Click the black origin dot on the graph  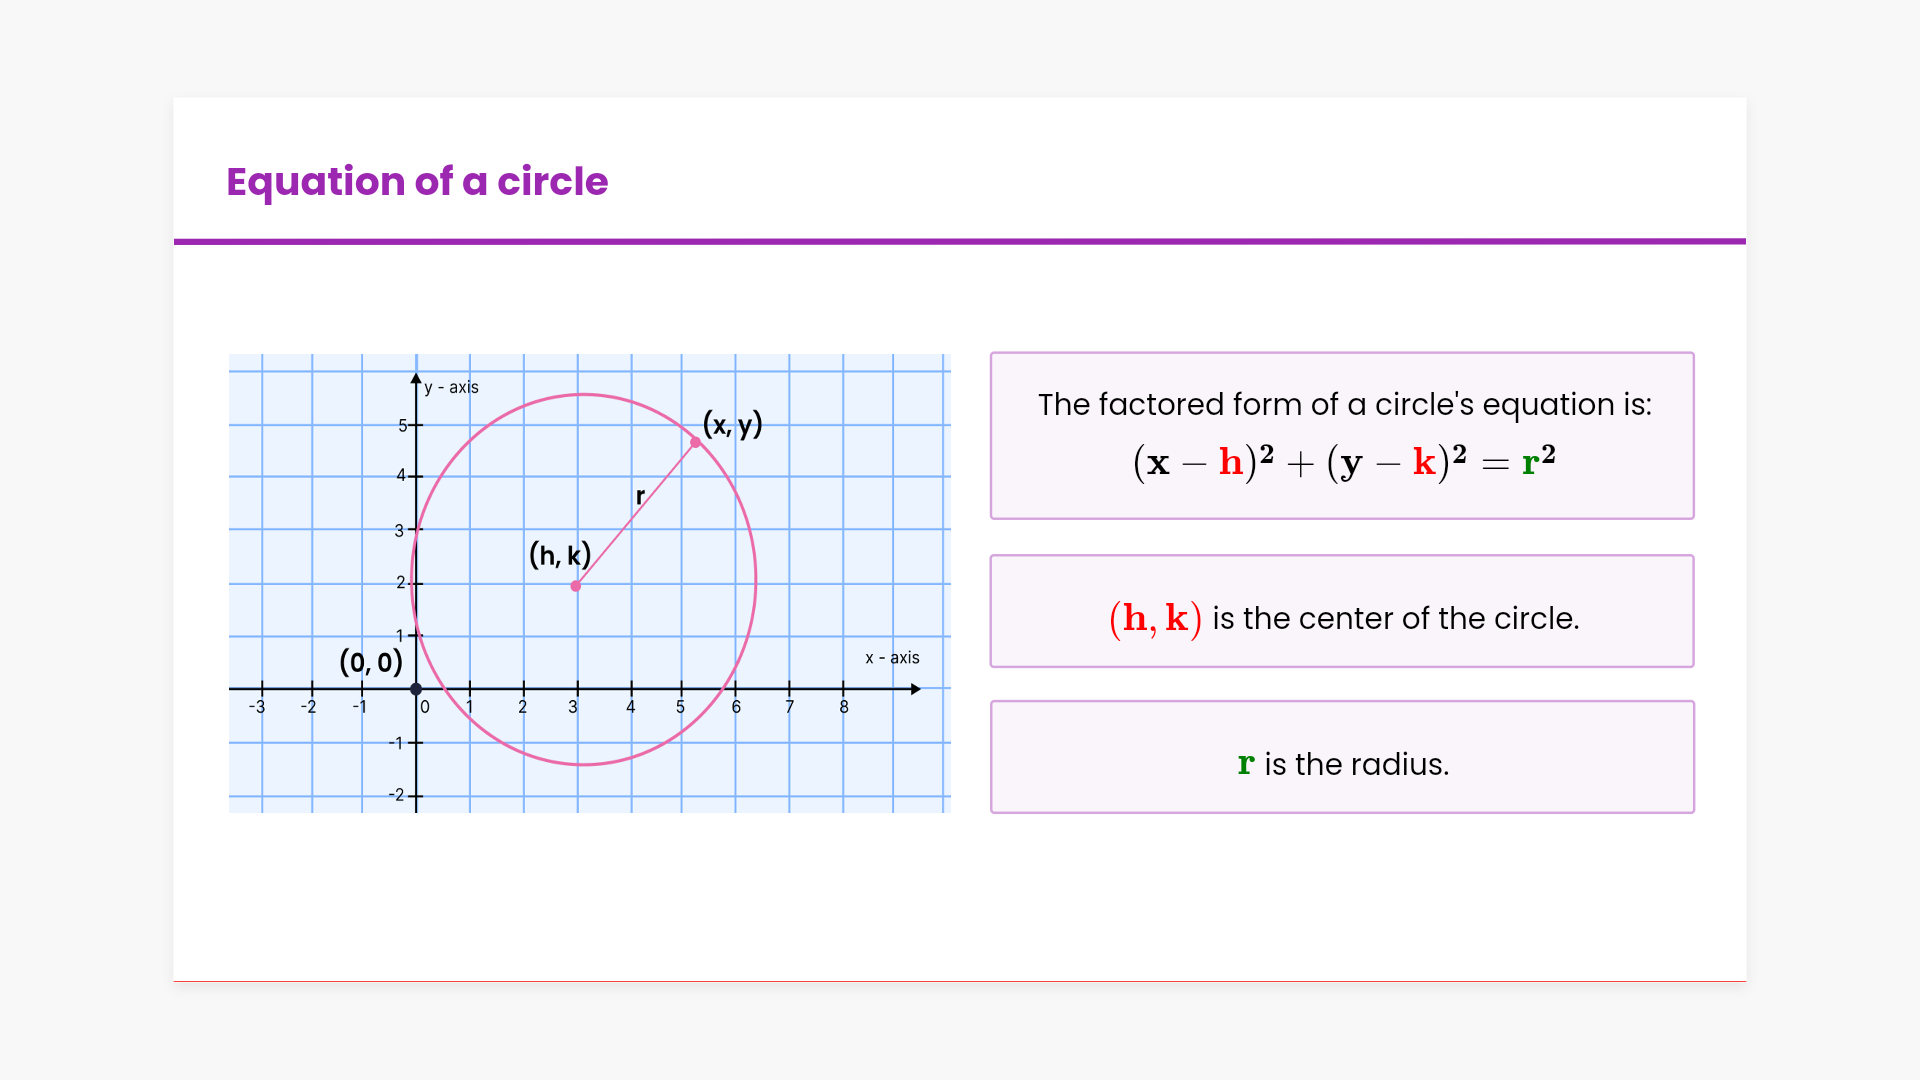(x=416, y=689)
